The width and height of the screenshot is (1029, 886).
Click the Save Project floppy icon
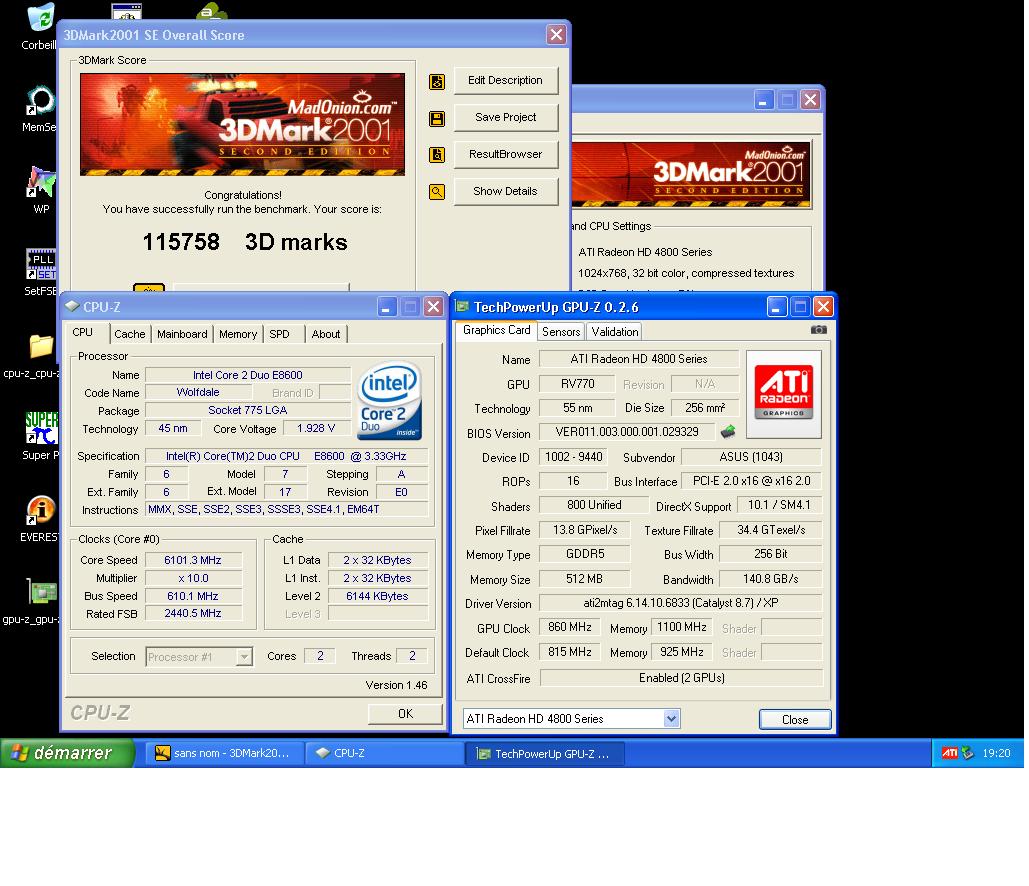pos(436,118)
